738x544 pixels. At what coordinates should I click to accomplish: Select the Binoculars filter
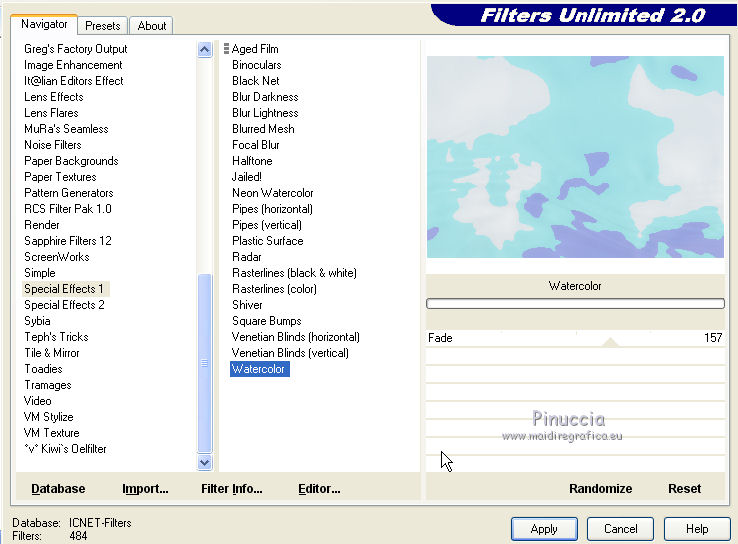coord(257,65)
